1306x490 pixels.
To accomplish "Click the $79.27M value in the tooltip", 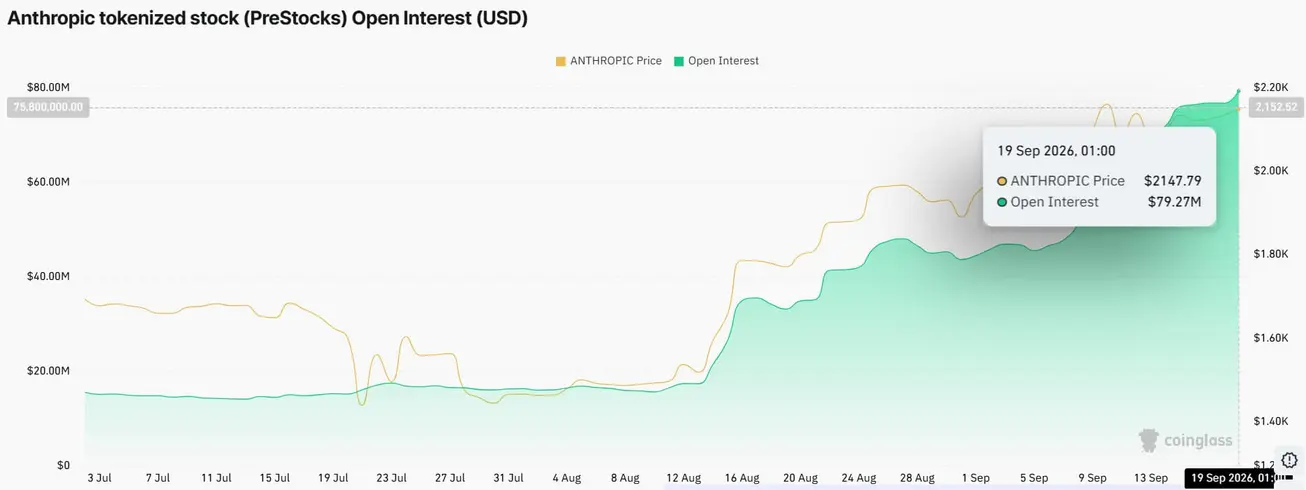I will pyautogui.click(x=1174, y=203).
